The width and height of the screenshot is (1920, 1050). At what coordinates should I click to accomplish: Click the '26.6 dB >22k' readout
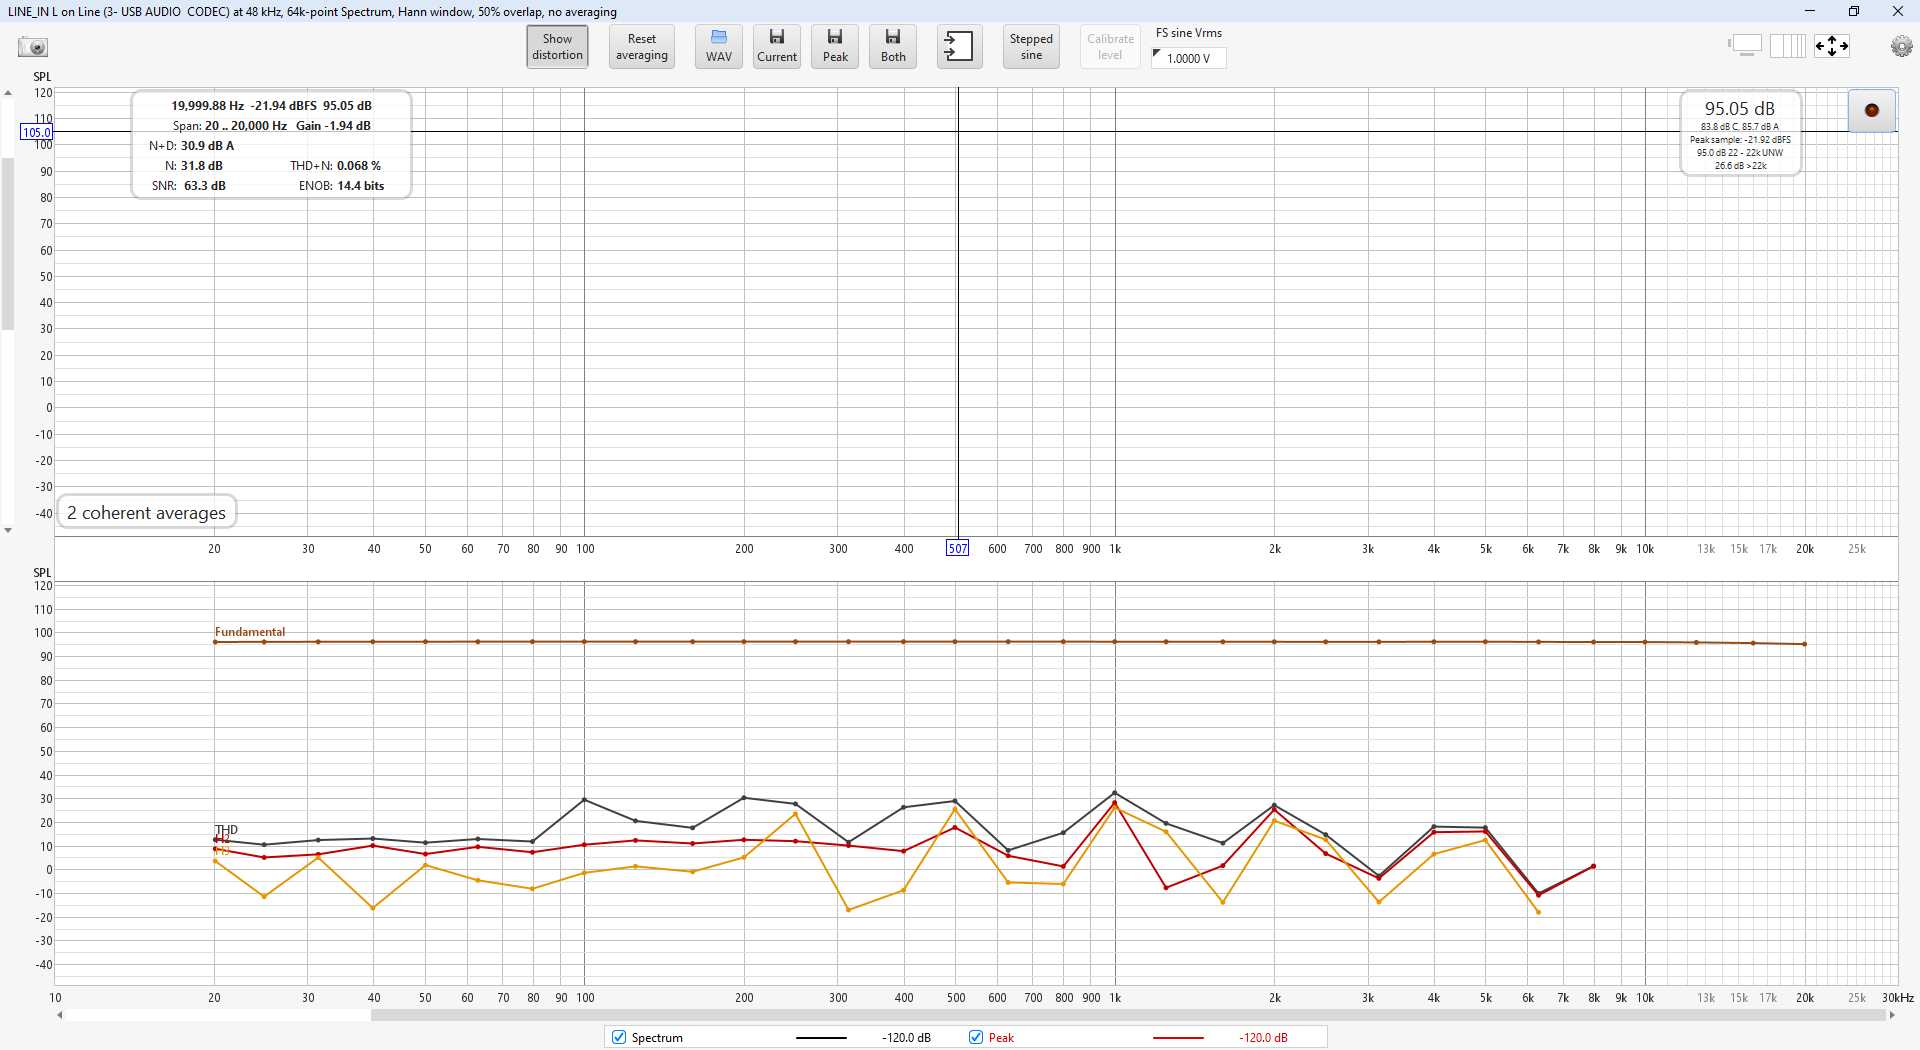click(x=1740, y=166)
